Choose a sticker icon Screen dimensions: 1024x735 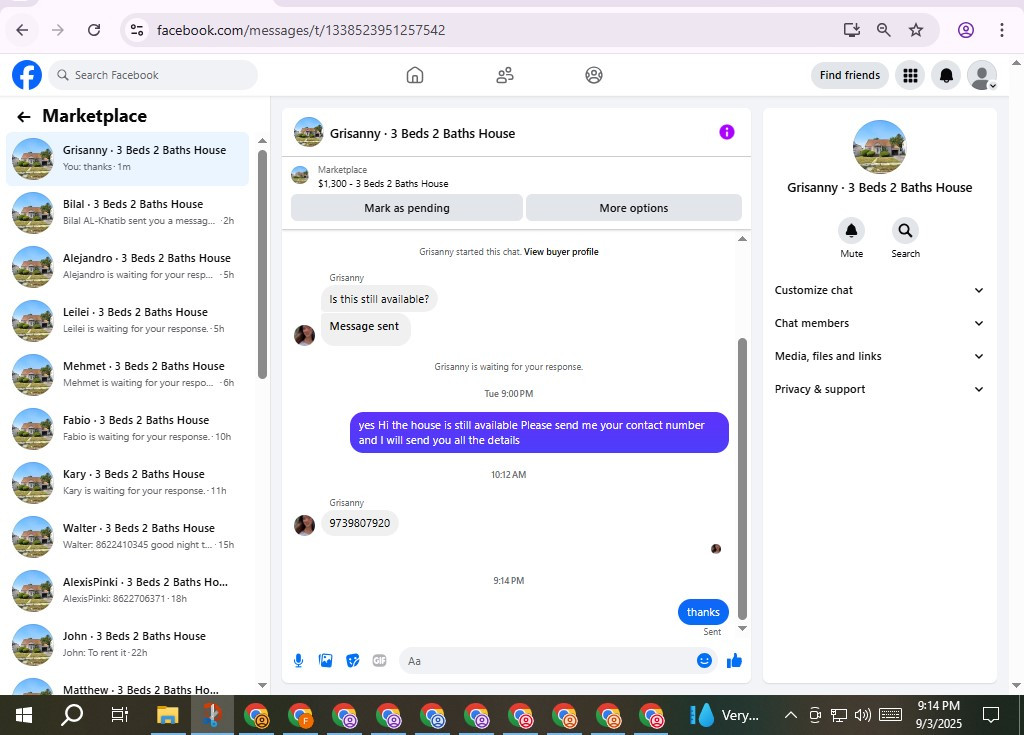[x=353, y=661]
